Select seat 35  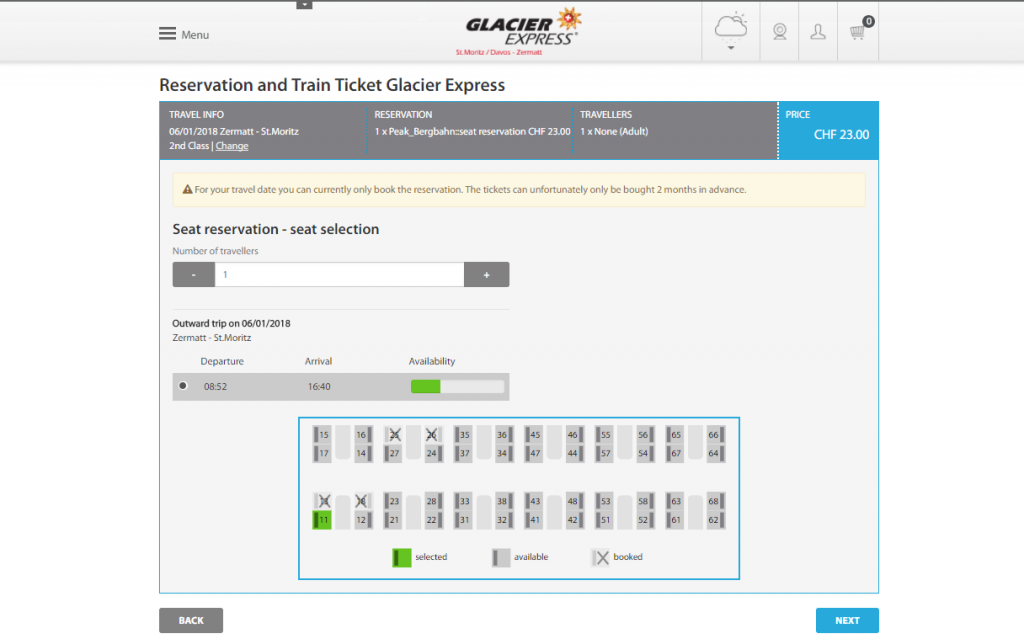click(463, 434)
